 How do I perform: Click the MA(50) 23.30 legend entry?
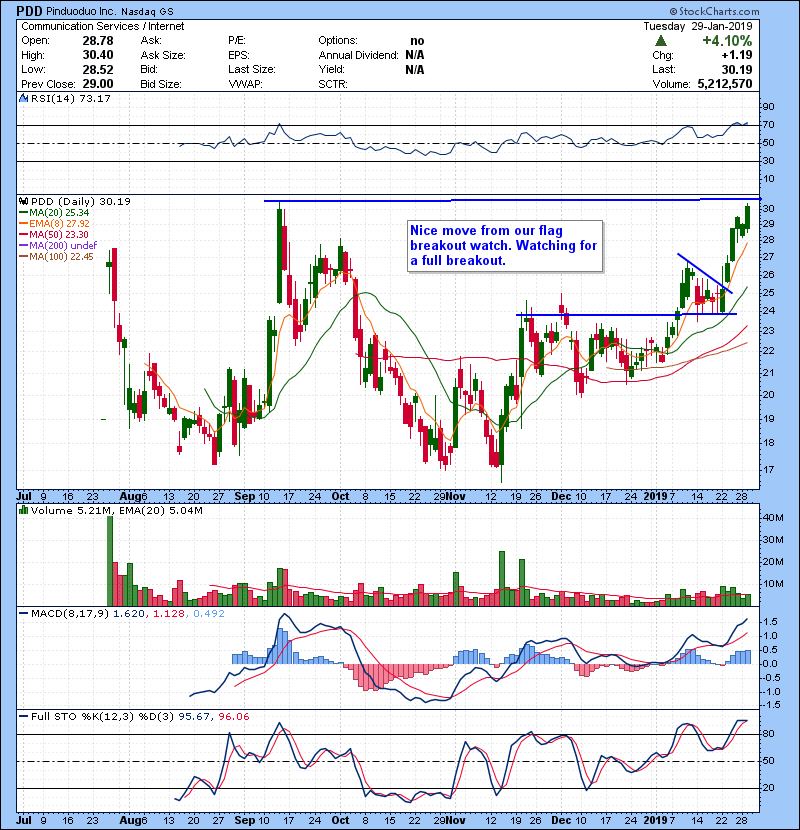coord(59,234)
